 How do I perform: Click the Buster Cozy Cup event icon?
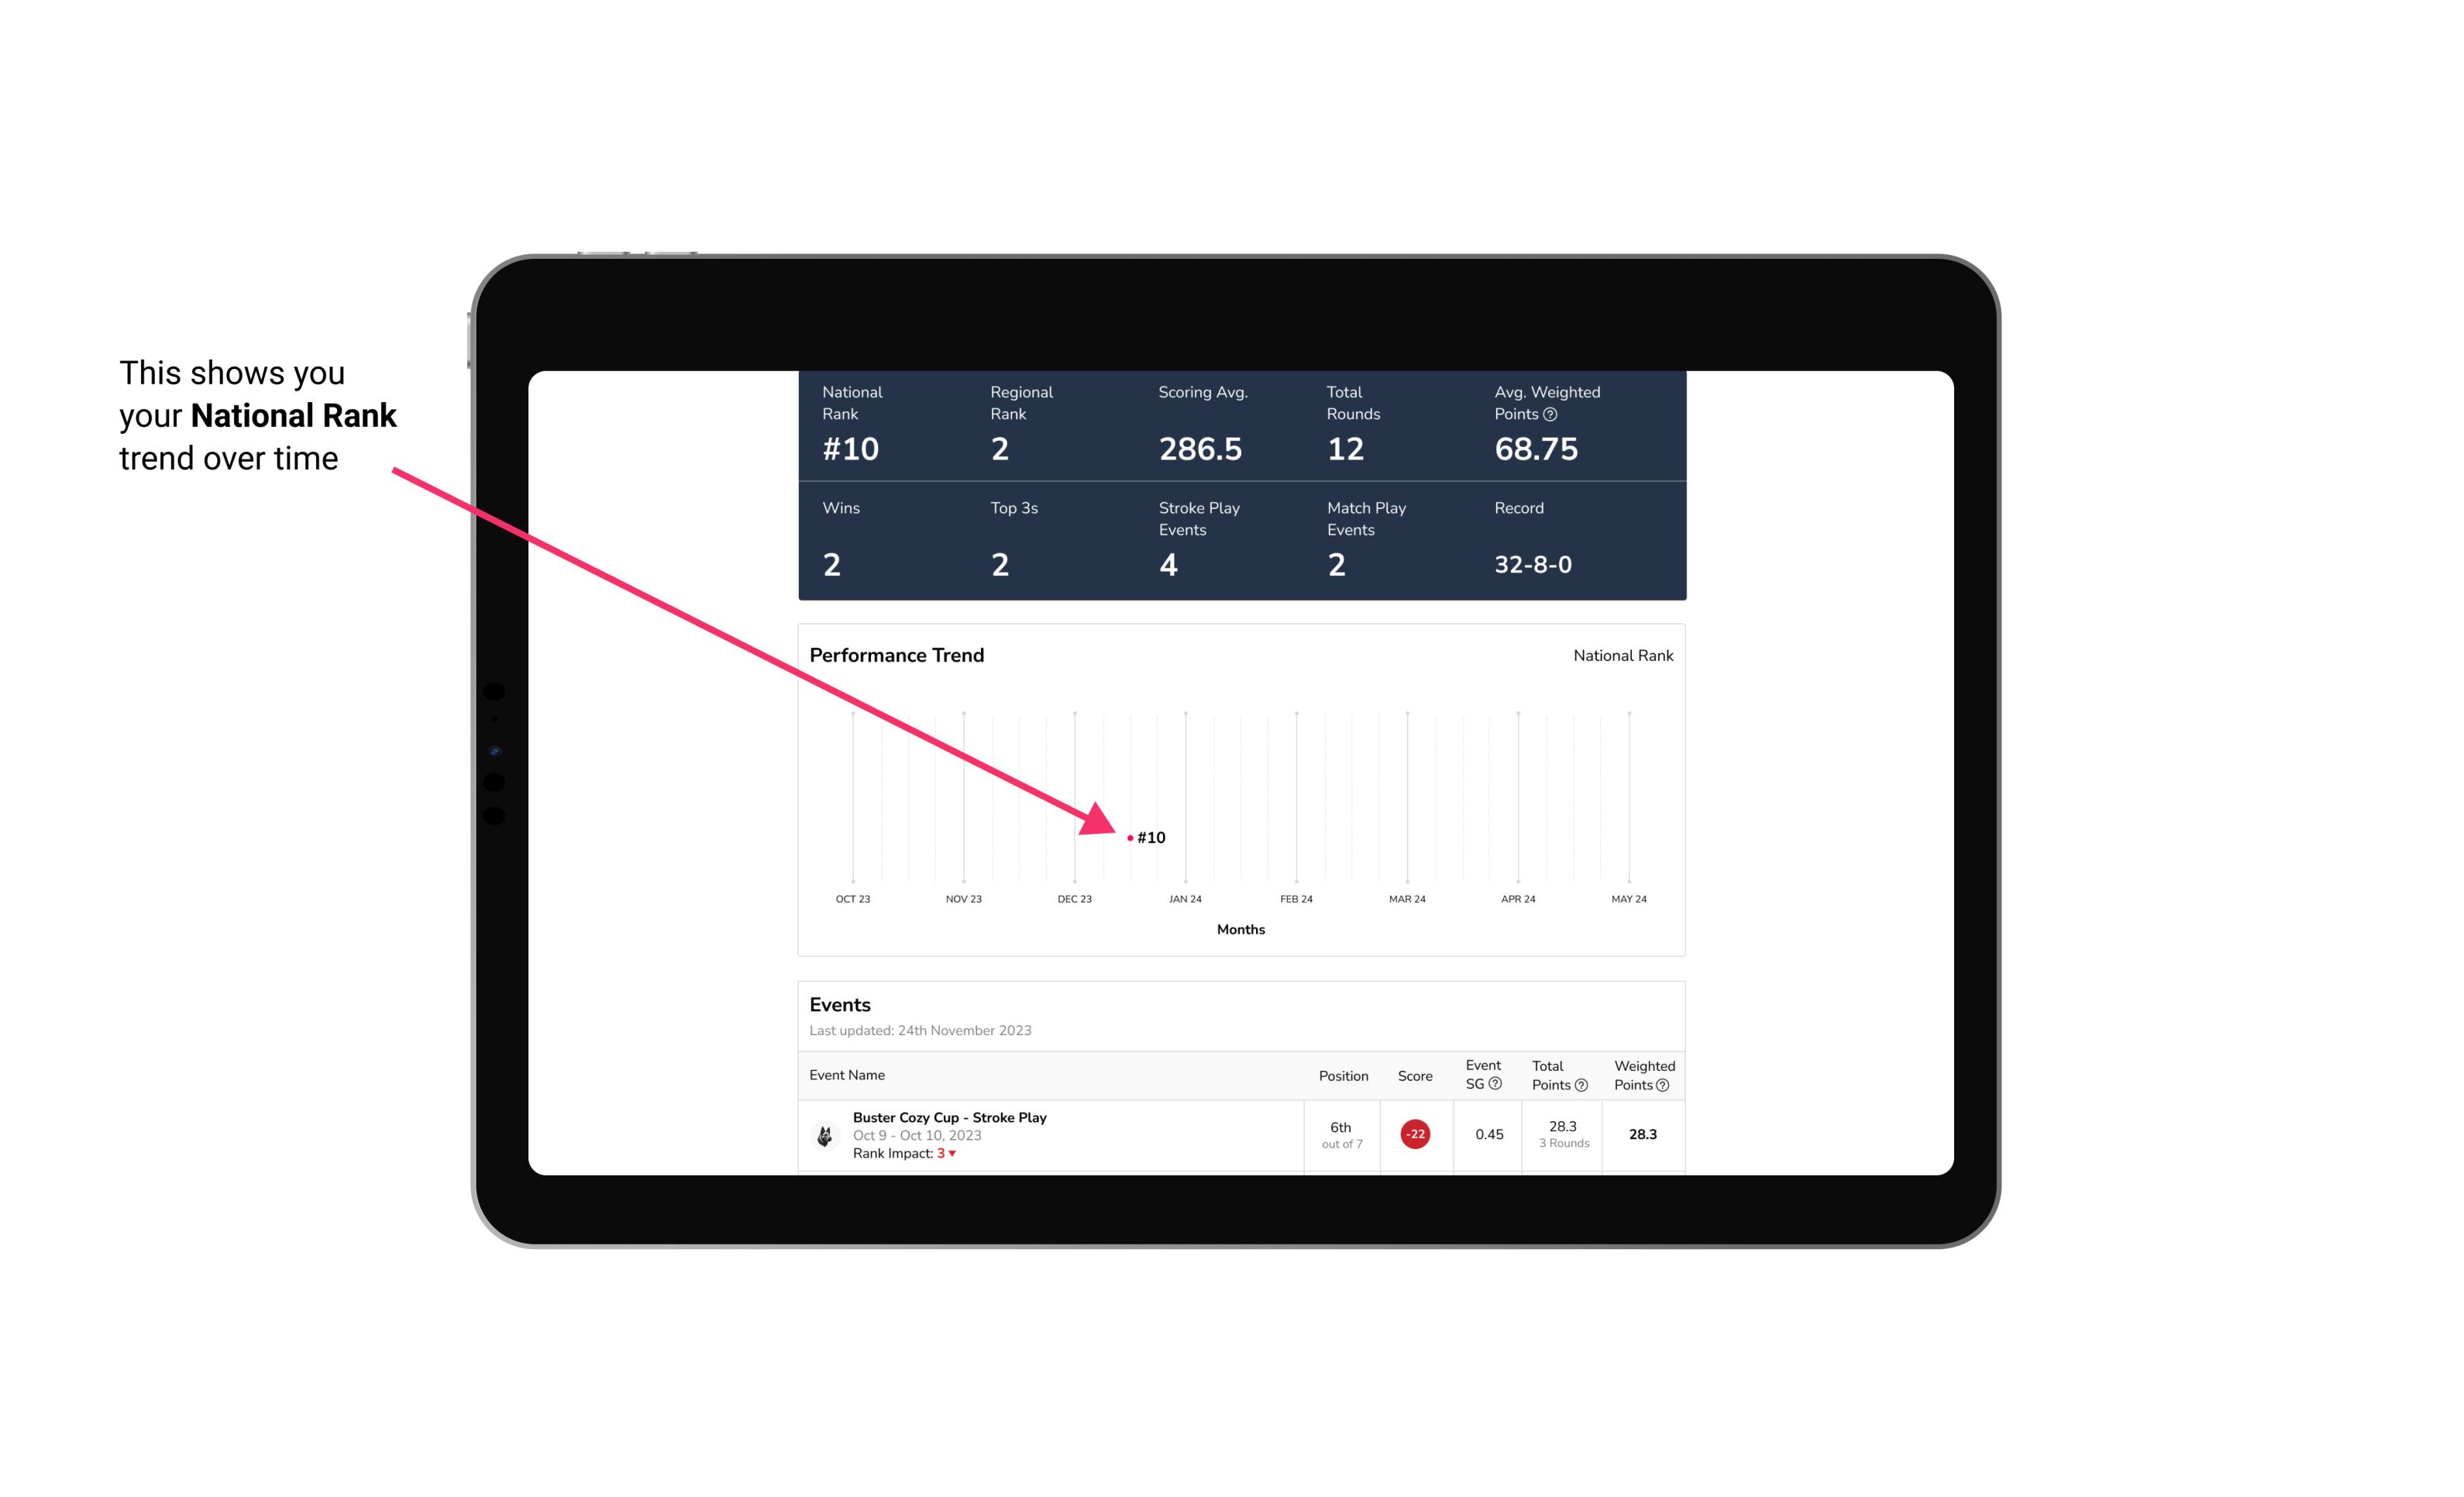(x=824, y=1133)
